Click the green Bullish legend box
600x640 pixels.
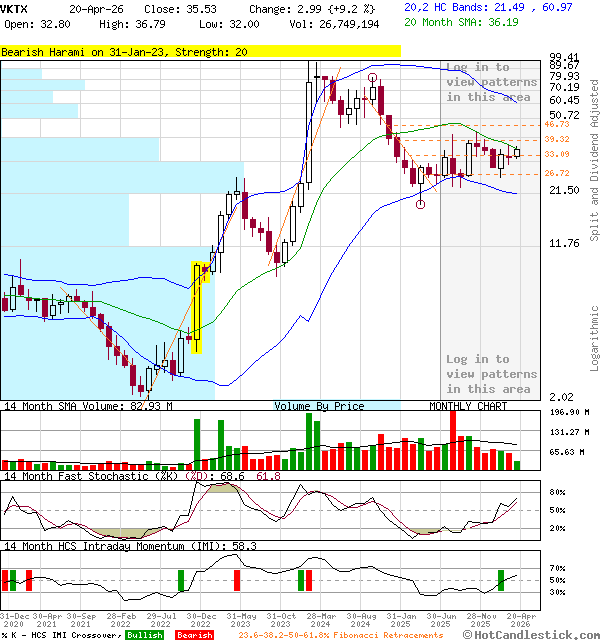coord(144,635)
